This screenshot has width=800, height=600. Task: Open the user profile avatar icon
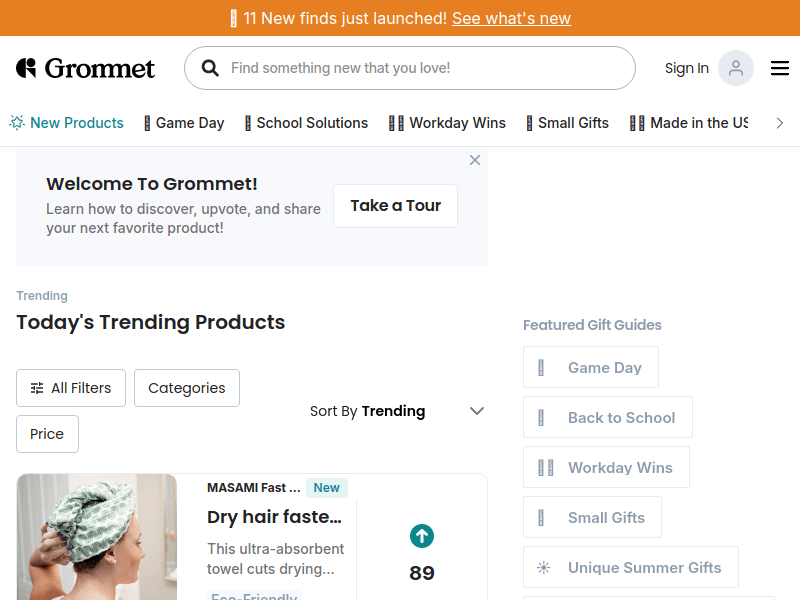735,68
